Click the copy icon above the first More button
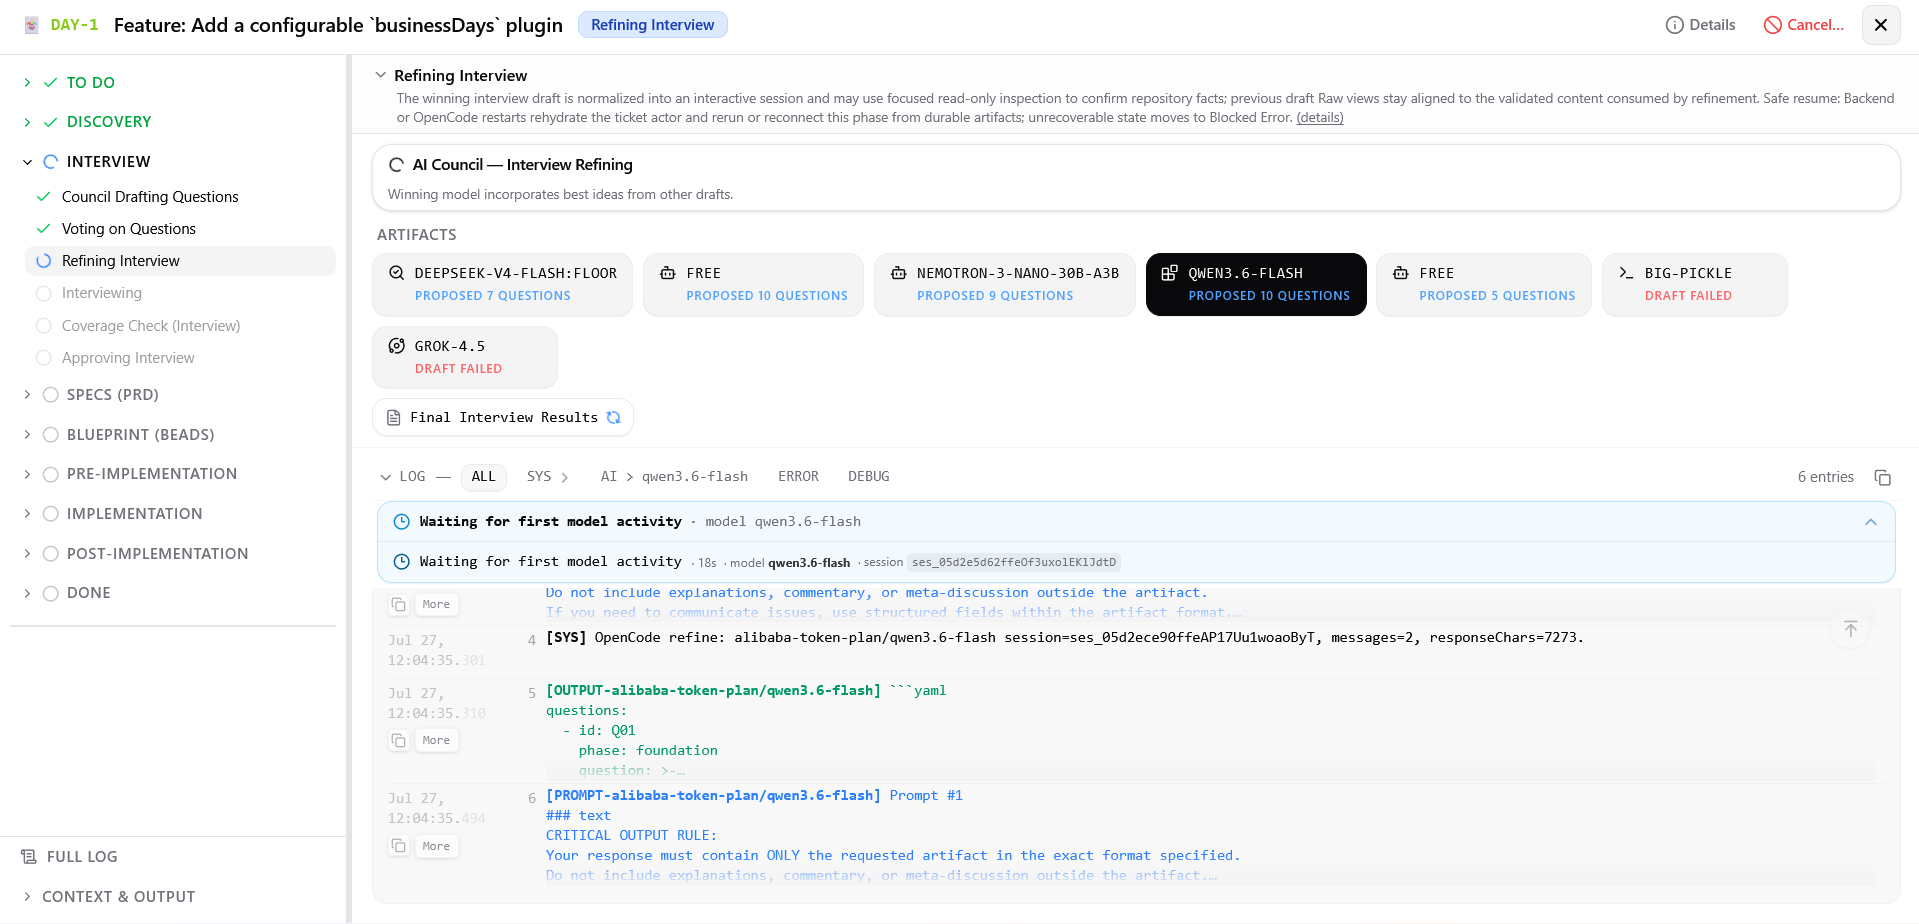The image size is (1919, 924). [x=399, y=604]
